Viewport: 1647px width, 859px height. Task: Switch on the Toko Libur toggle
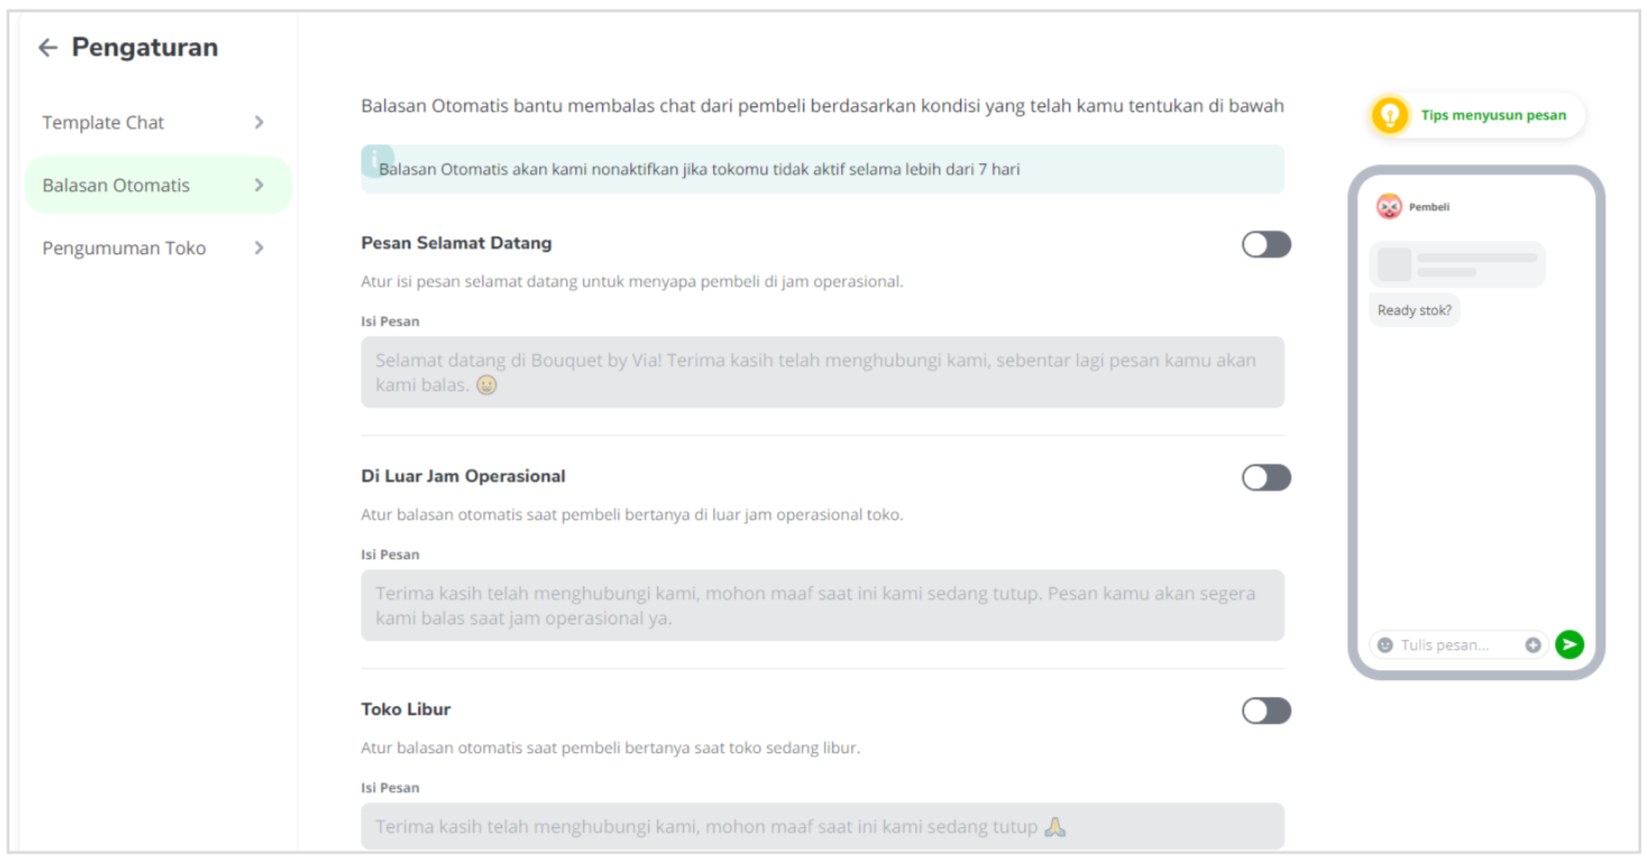(x=1266, y=710)
